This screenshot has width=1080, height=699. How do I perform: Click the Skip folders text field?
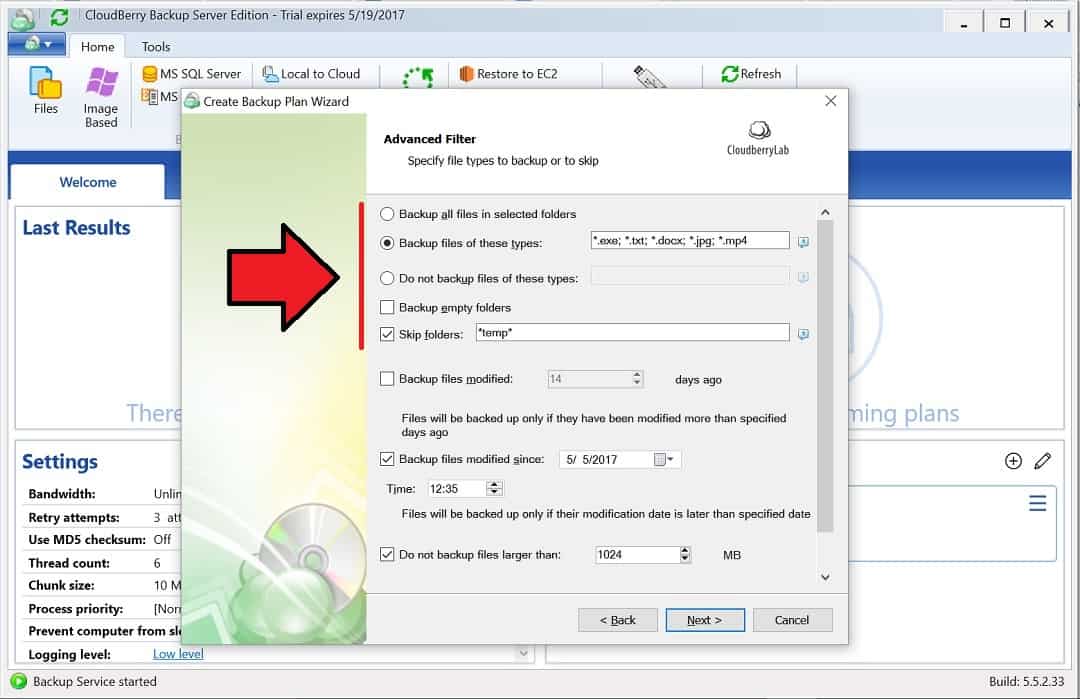tap(632, 333)
